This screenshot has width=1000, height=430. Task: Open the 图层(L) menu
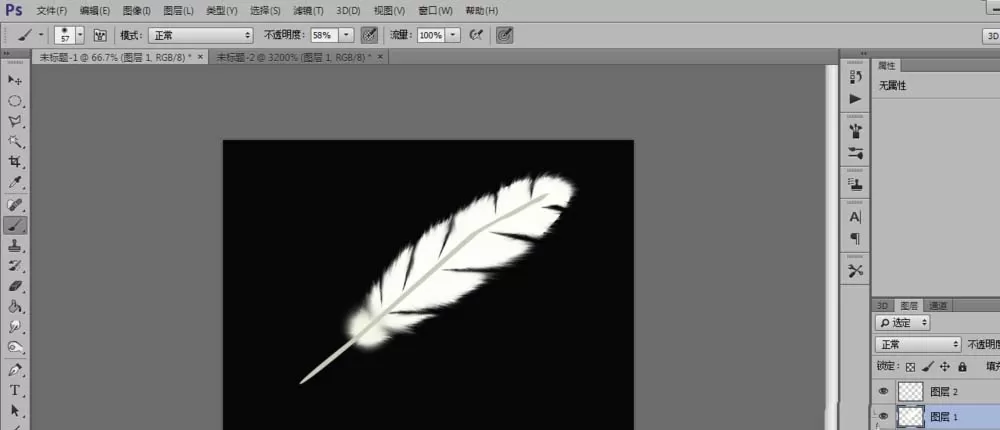(x=179, y=11)
